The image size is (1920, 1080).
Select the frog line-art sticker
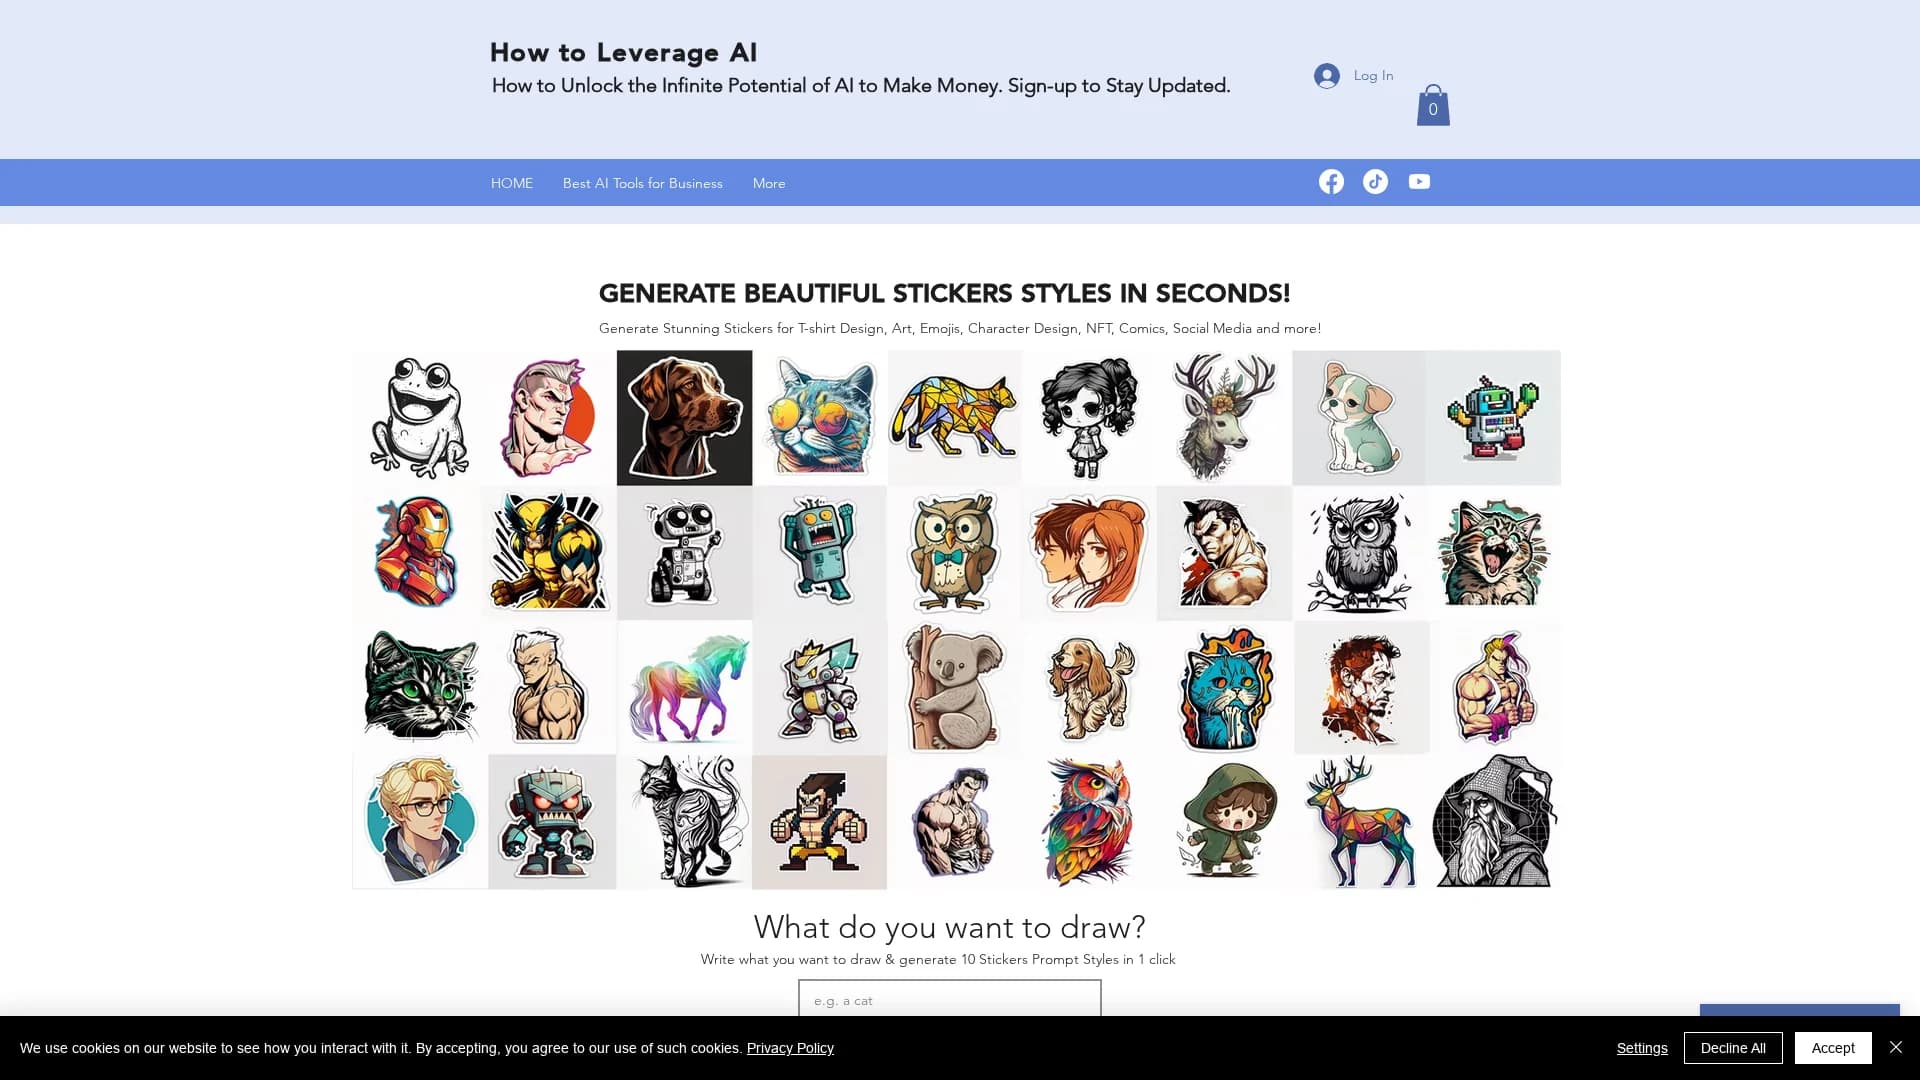point(419,418)
